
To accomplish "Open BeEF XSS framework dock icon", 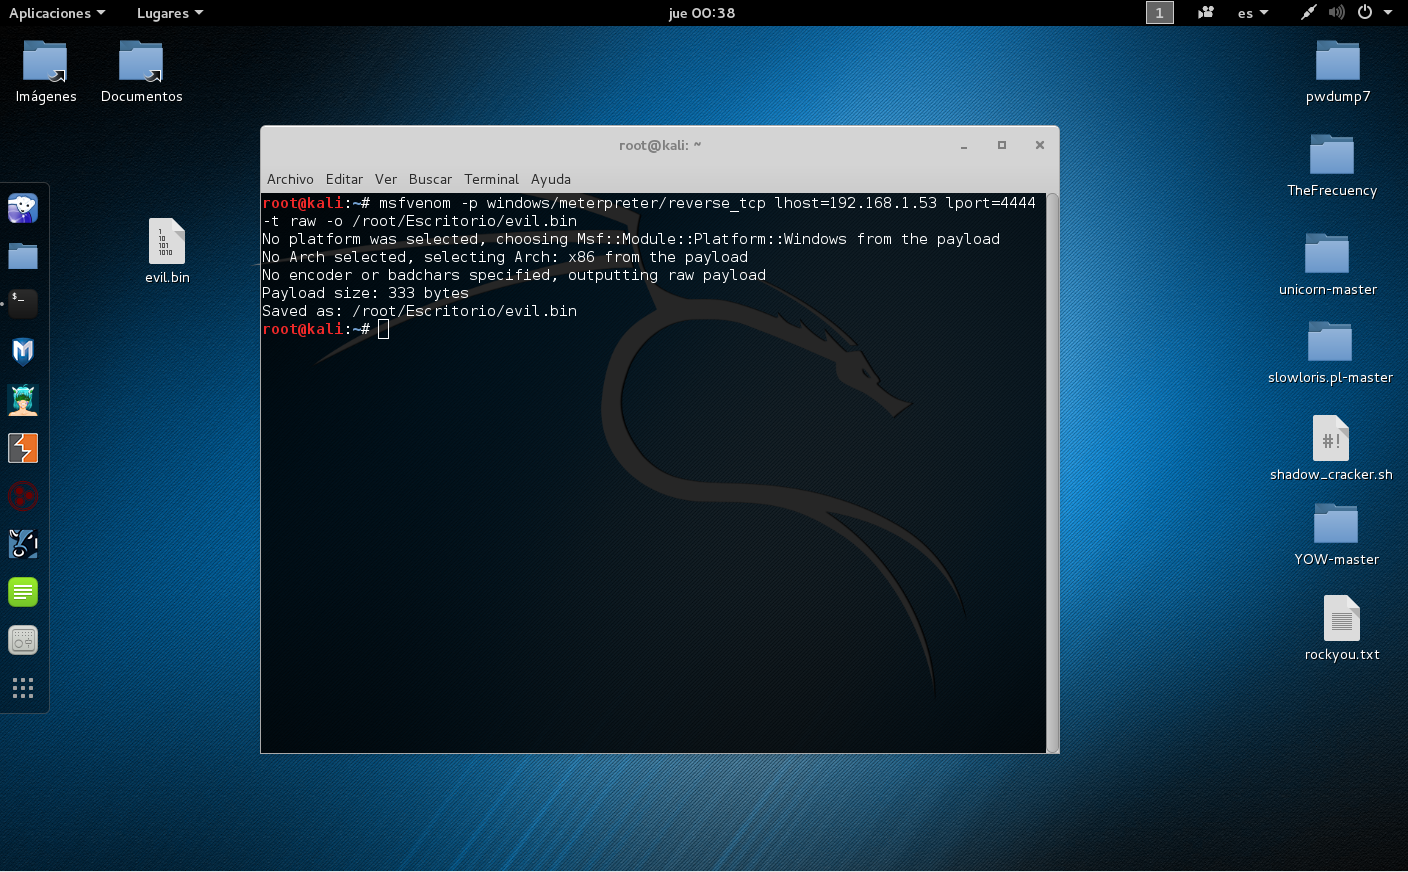I will 23,543.
